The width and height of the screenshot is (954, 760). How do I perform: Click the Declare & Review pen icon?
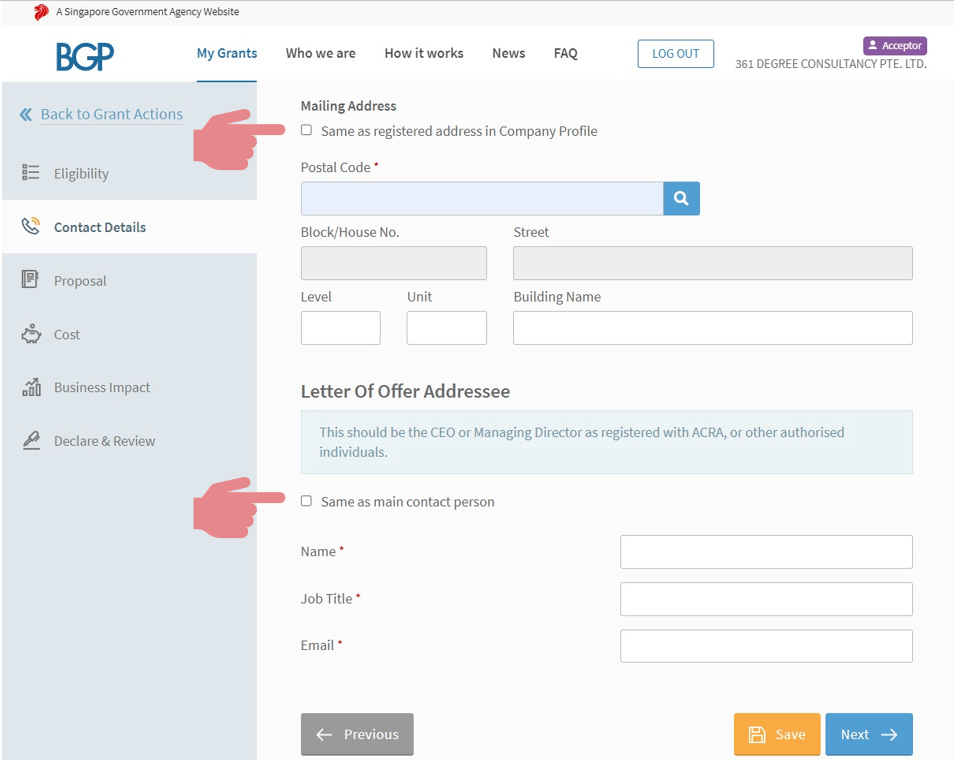31,441
